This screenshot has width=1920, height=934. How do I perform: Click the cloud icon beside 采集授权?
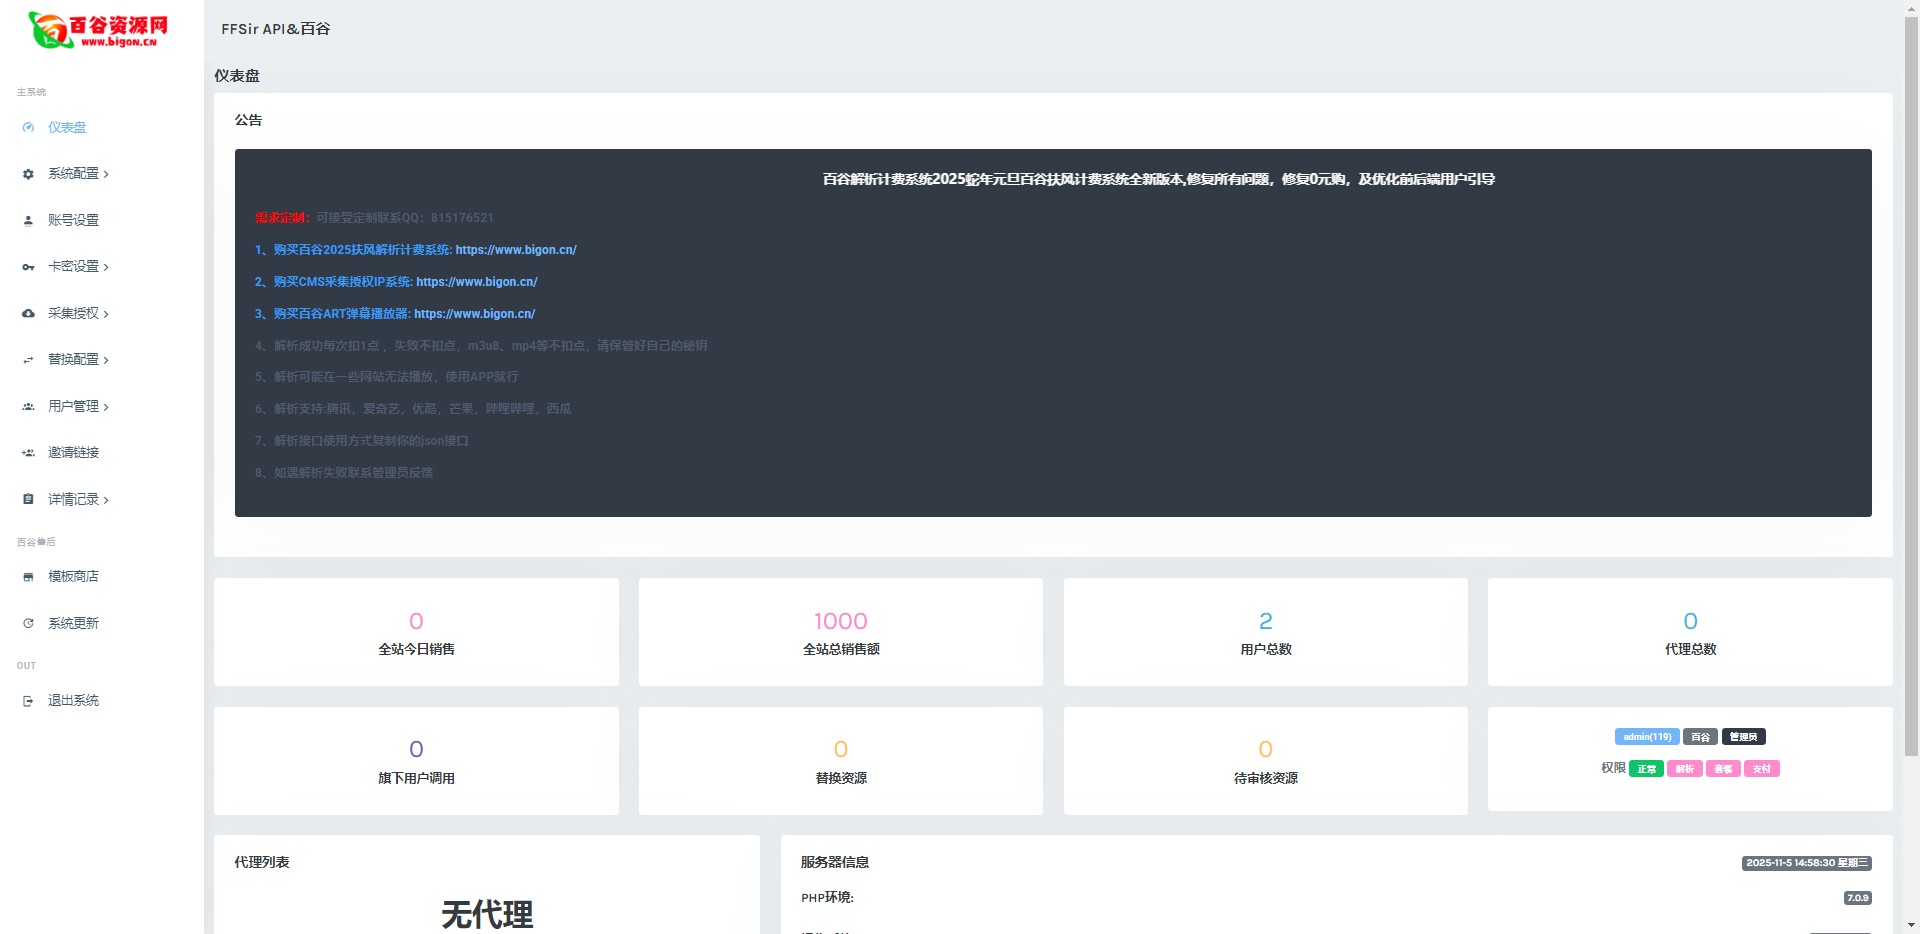[x=28, y=314]
